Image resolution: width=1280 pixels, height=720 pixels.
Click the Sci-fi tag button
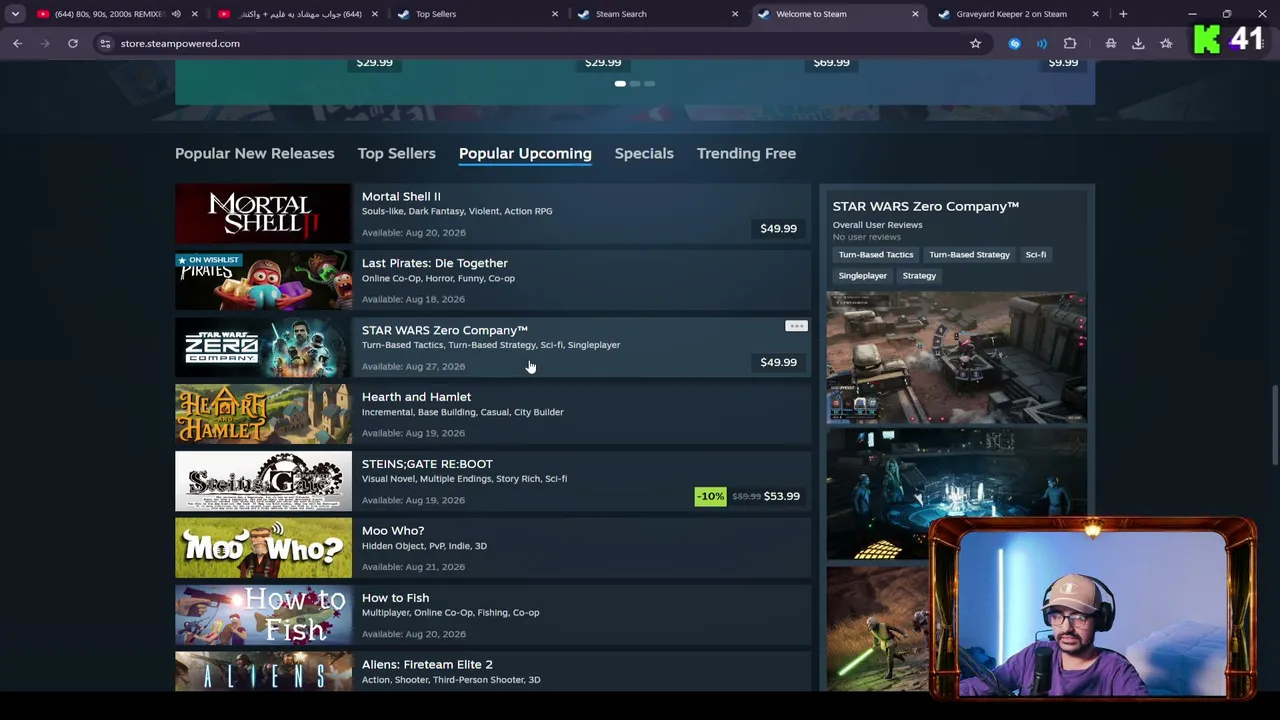1036,255
